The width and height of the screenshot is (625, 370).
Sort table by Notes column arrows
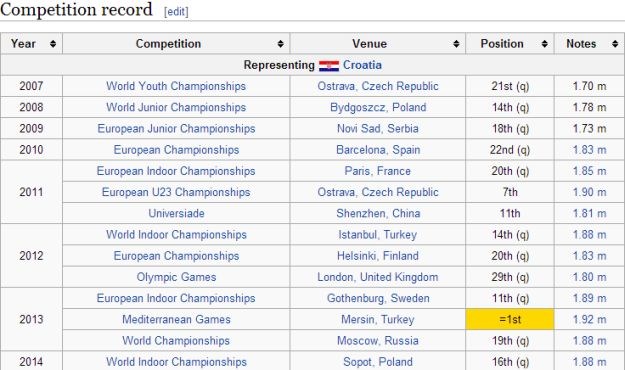pos(615,44)
